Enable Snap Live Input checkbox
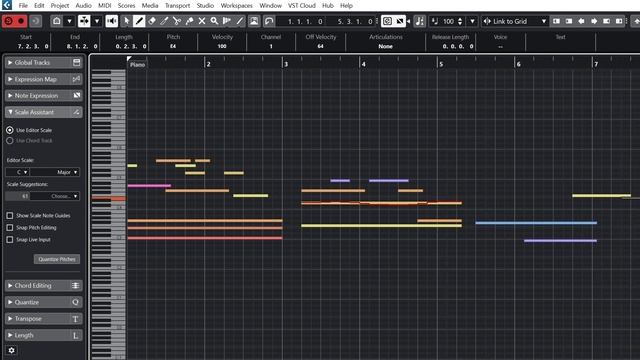Viewport: 640px width, 360px height. (x=10, y=240)
